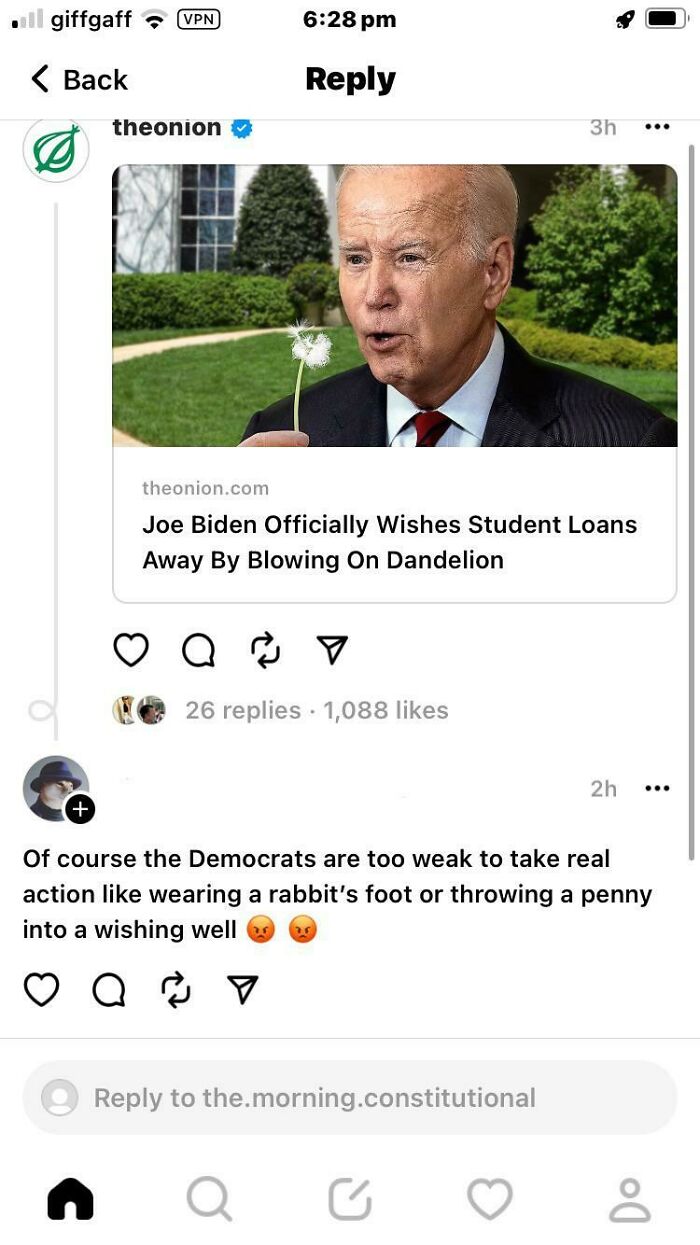Share theonion's post via direct message

330,649
